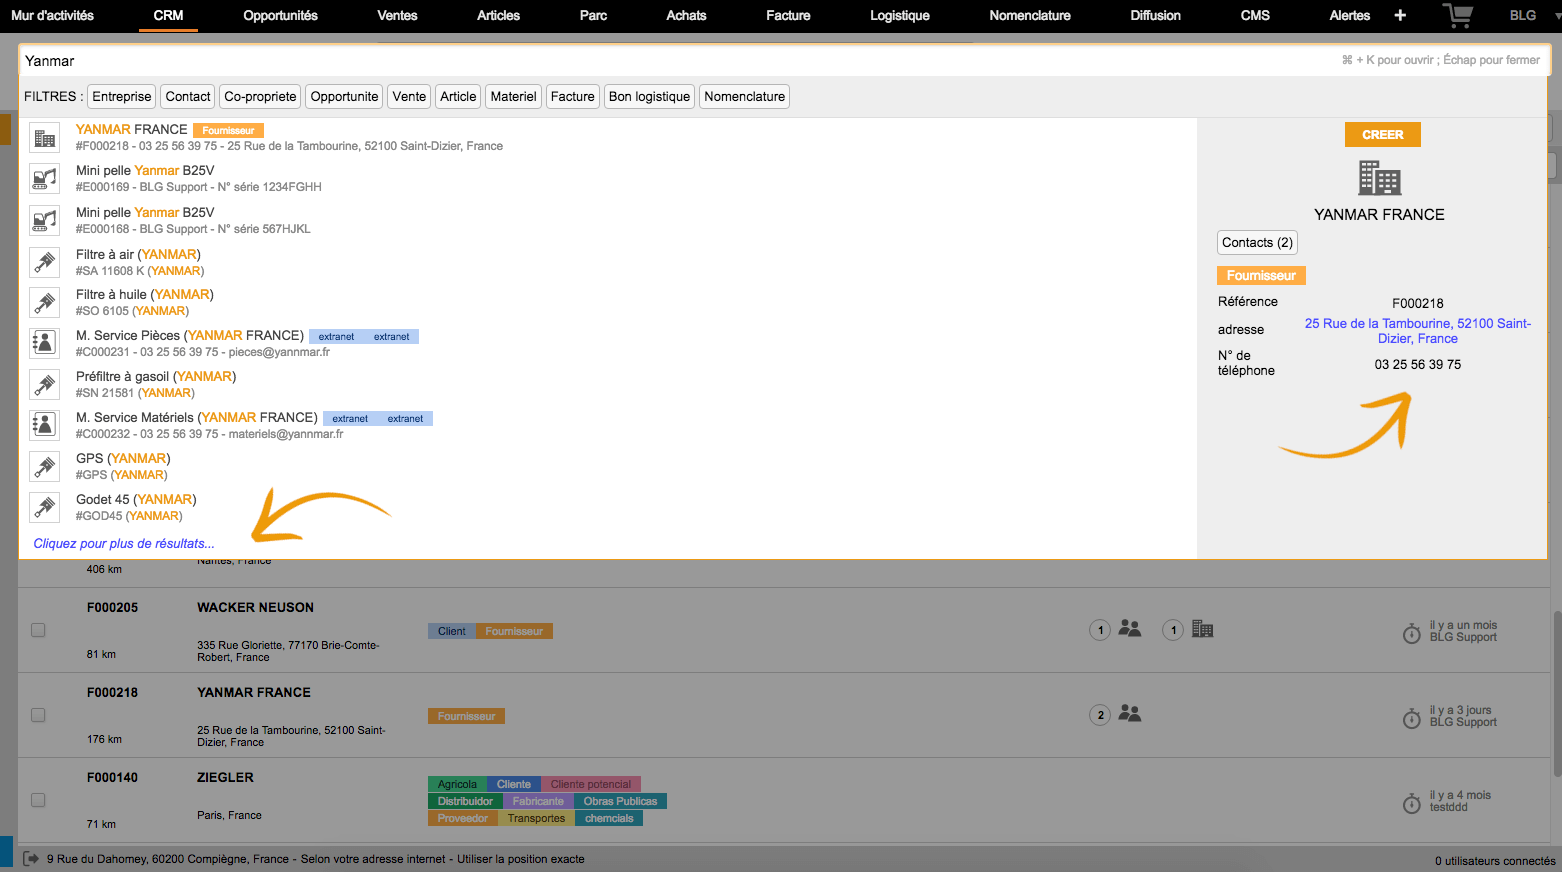
Task: Toggle the Facture filter
Action: tap(572, 97)
